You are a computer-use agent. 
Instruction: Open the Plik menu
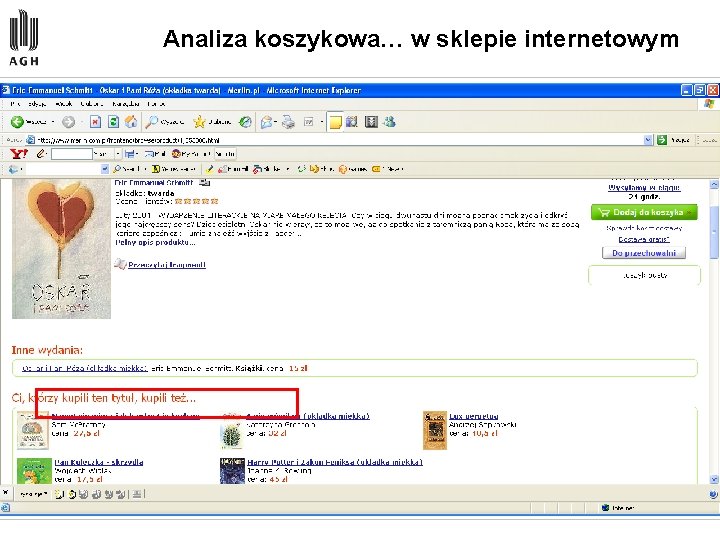[15, 104]
